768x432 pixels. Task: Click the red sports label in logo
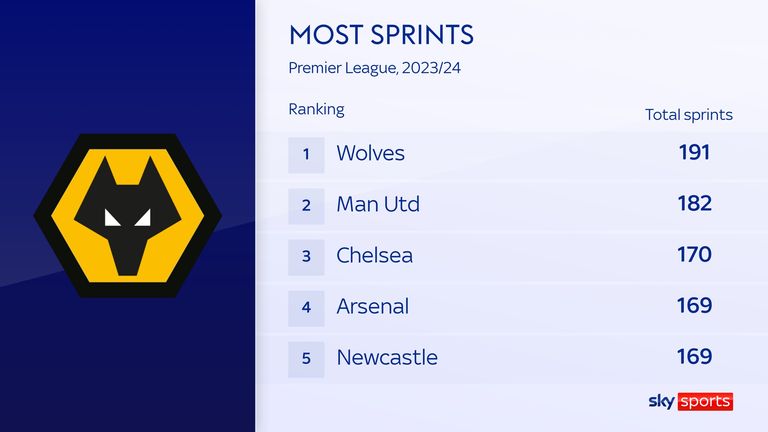click(x=705, y=402)
